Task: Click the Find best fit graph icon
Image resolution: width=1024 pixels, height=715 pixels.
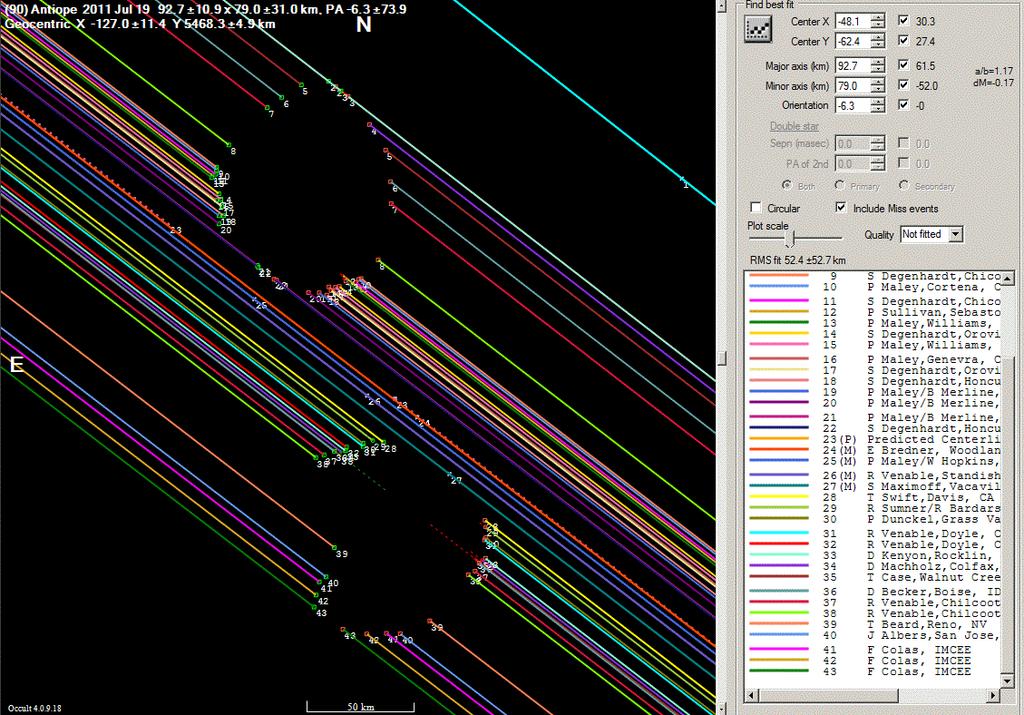Action: tap(758, 29)
